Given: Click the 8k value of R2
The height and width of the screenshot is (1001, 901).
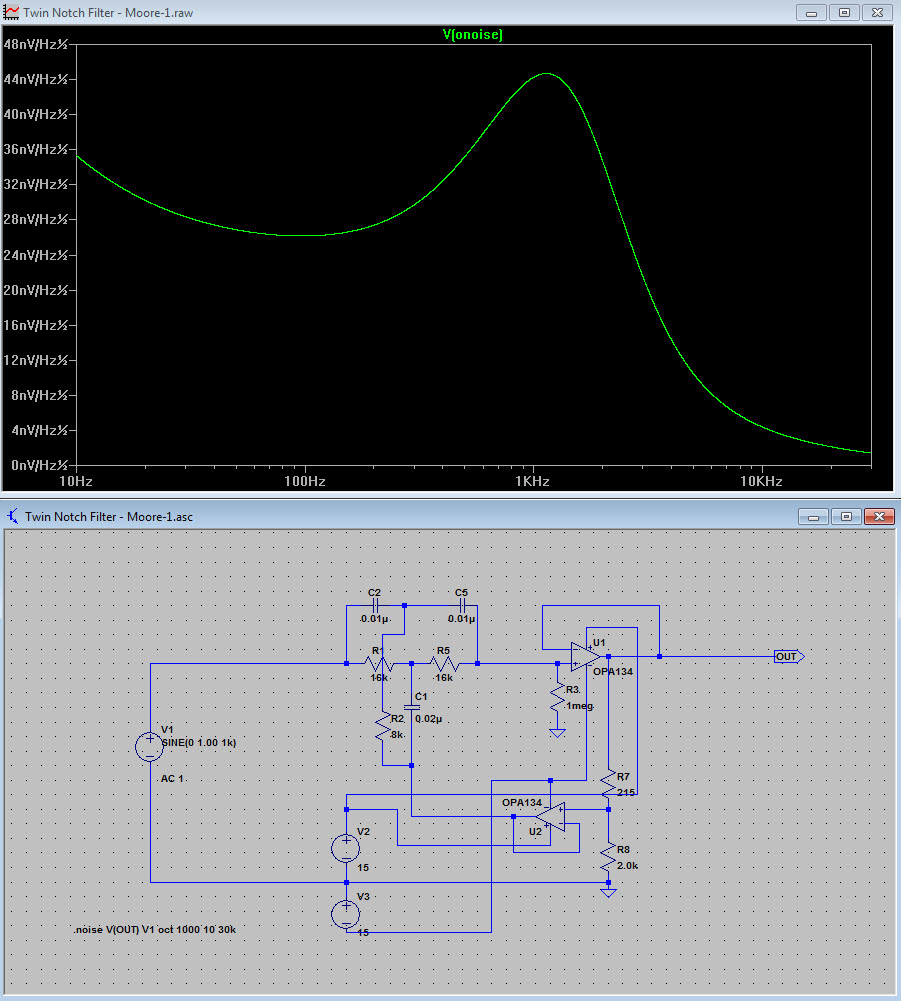Looking at the screenshot, I should point(397,735).
